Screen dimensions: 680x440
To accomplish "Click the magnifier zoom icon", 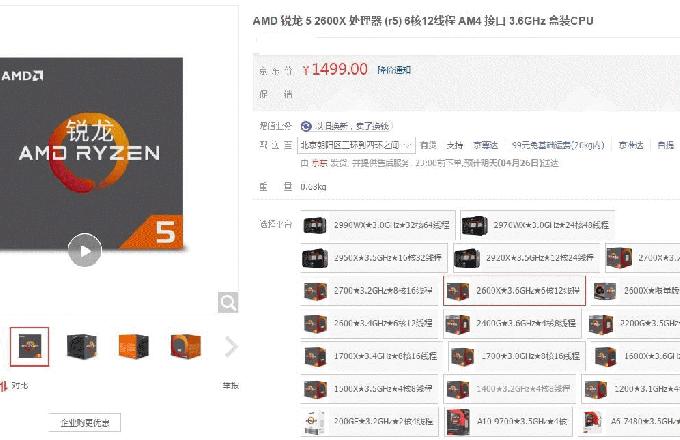I will point(228,302).
